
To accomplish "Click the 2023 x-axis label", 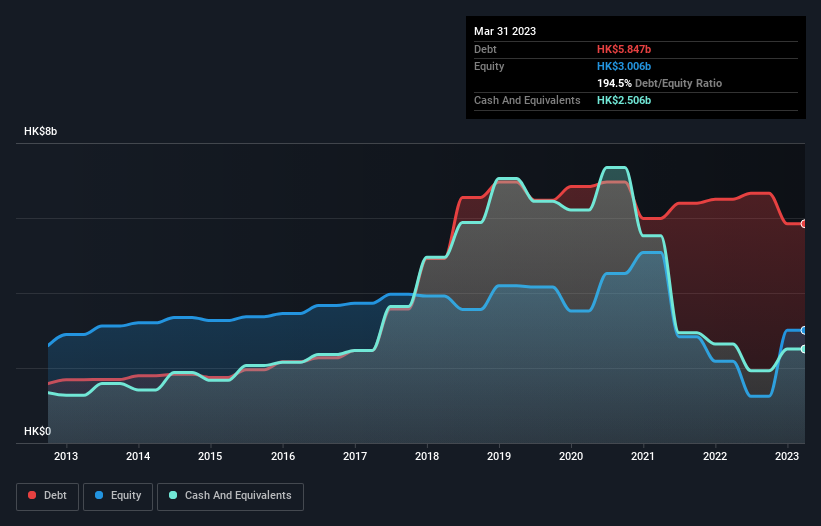I will [787, 456].
